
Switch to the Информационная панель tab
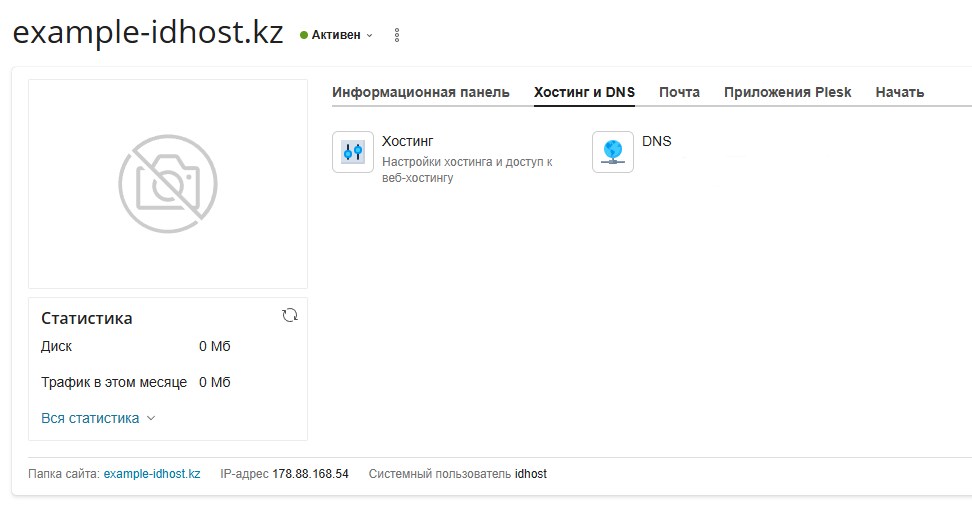[421, 92]
